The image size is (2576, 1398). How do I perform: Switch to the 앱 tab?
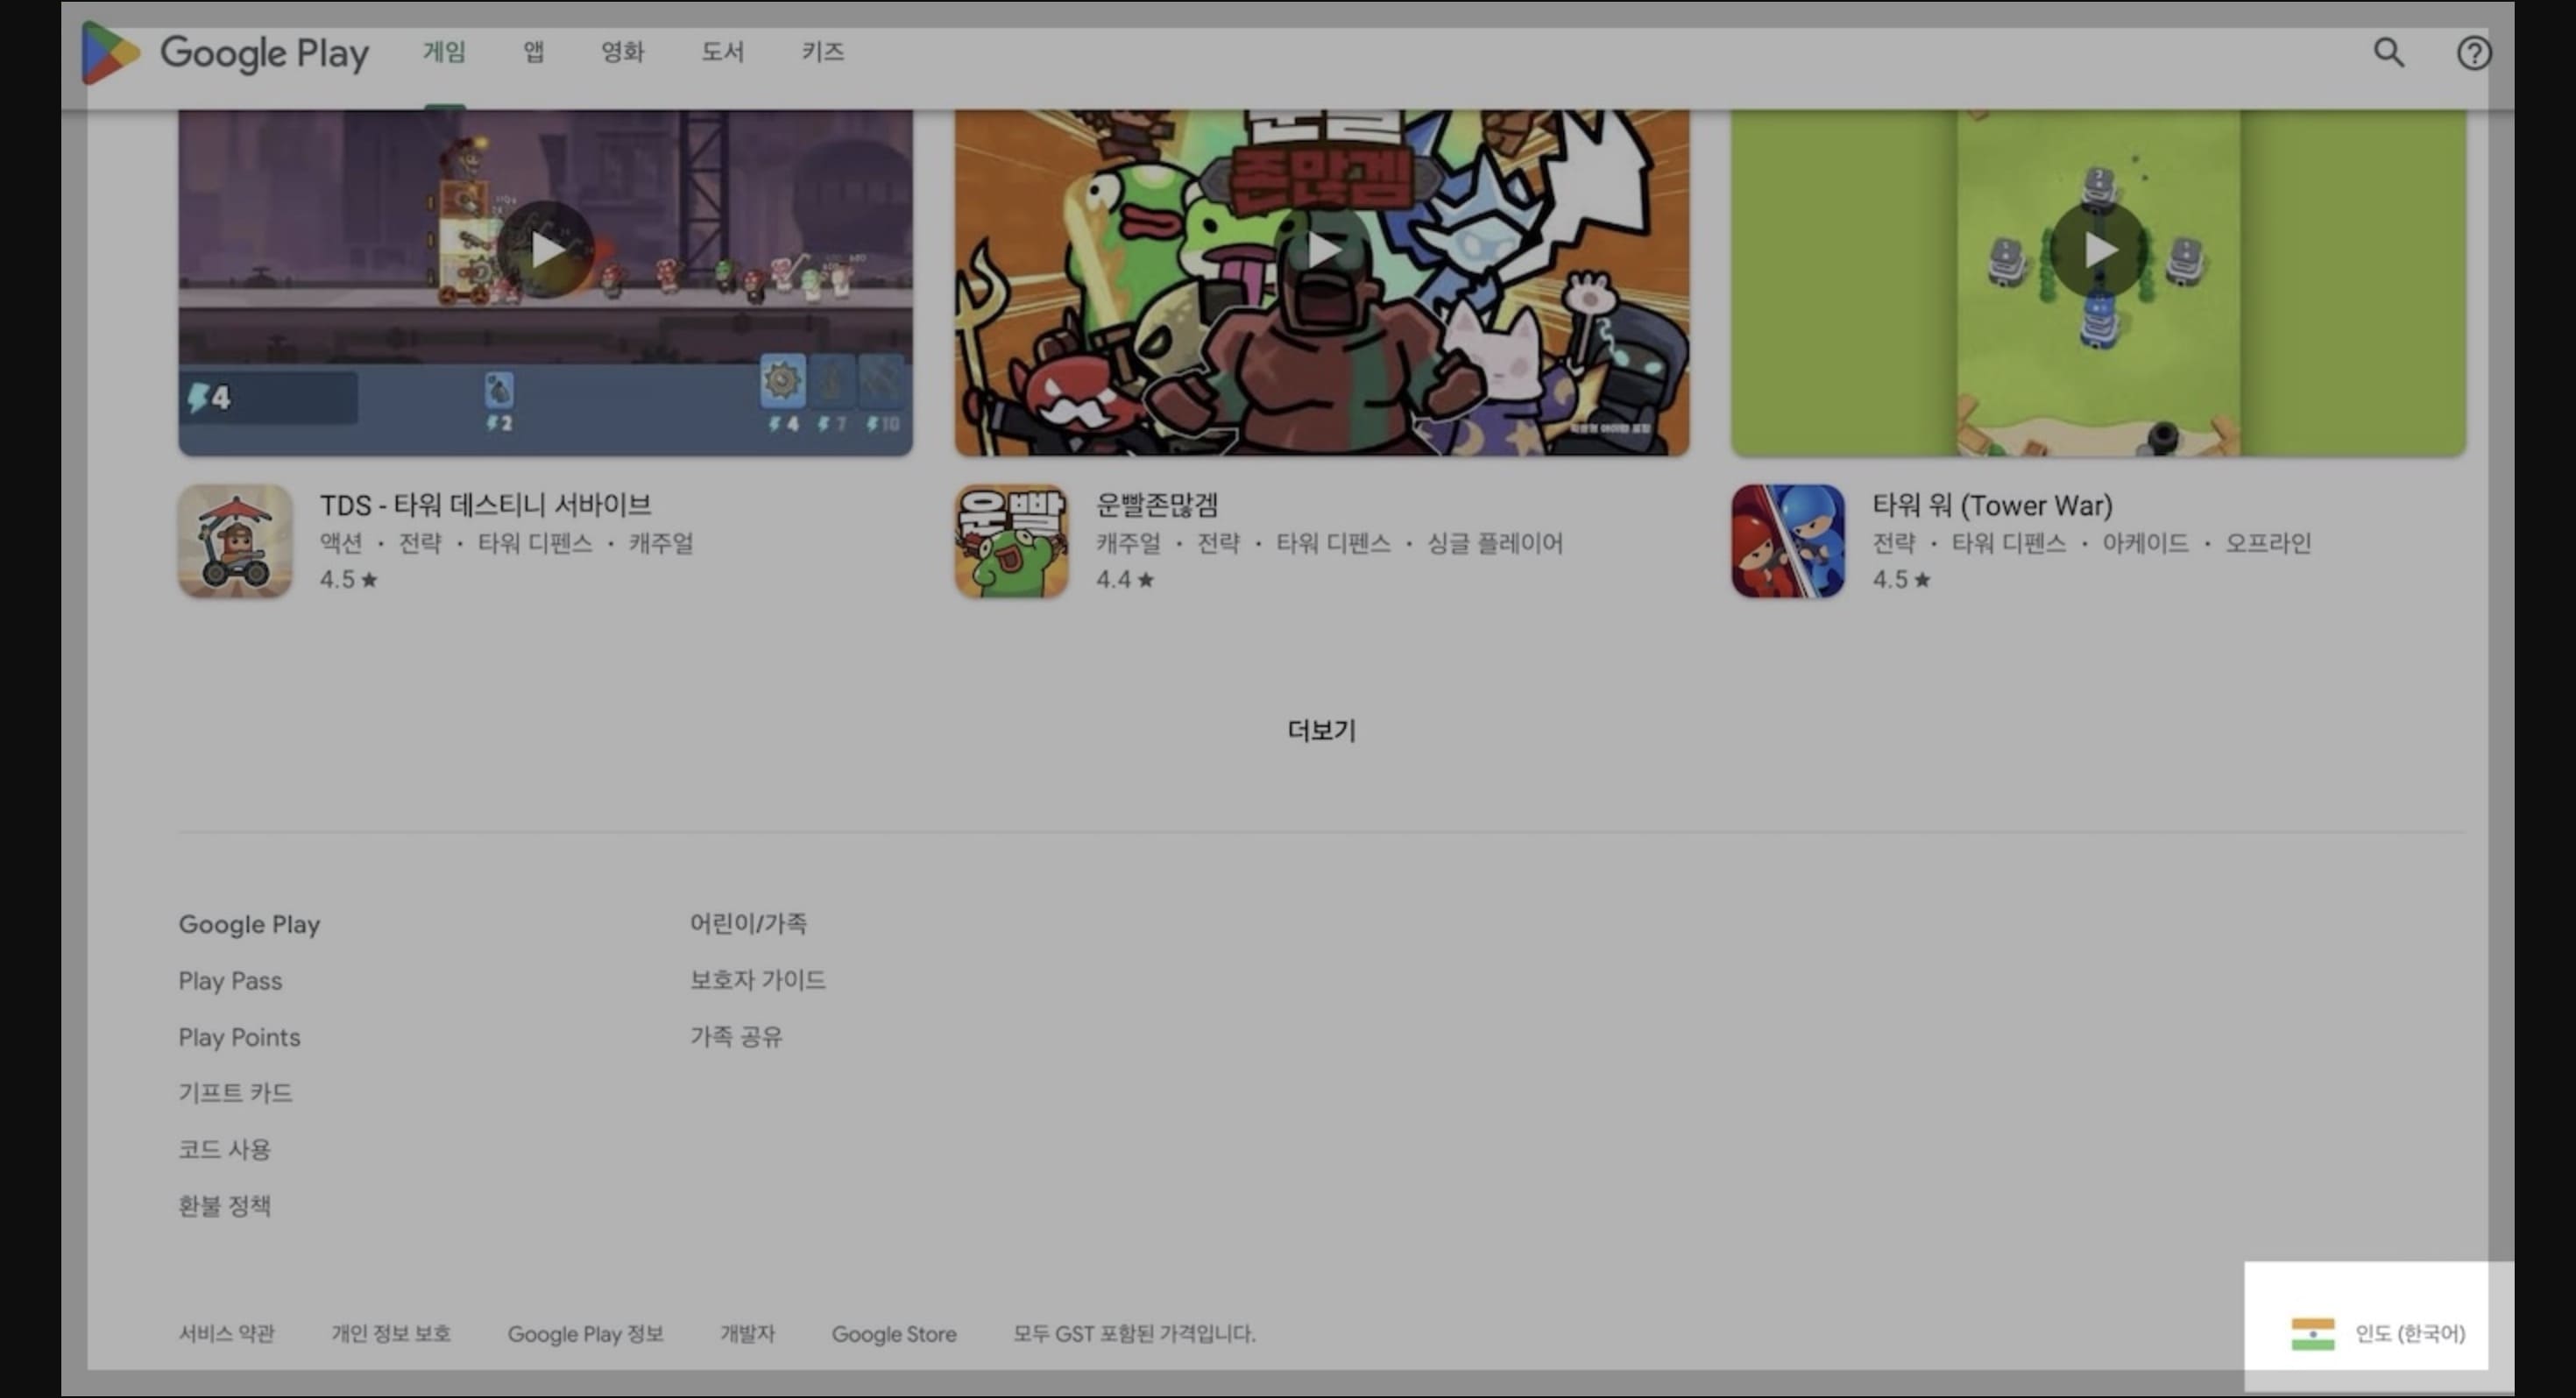(534, 52)
